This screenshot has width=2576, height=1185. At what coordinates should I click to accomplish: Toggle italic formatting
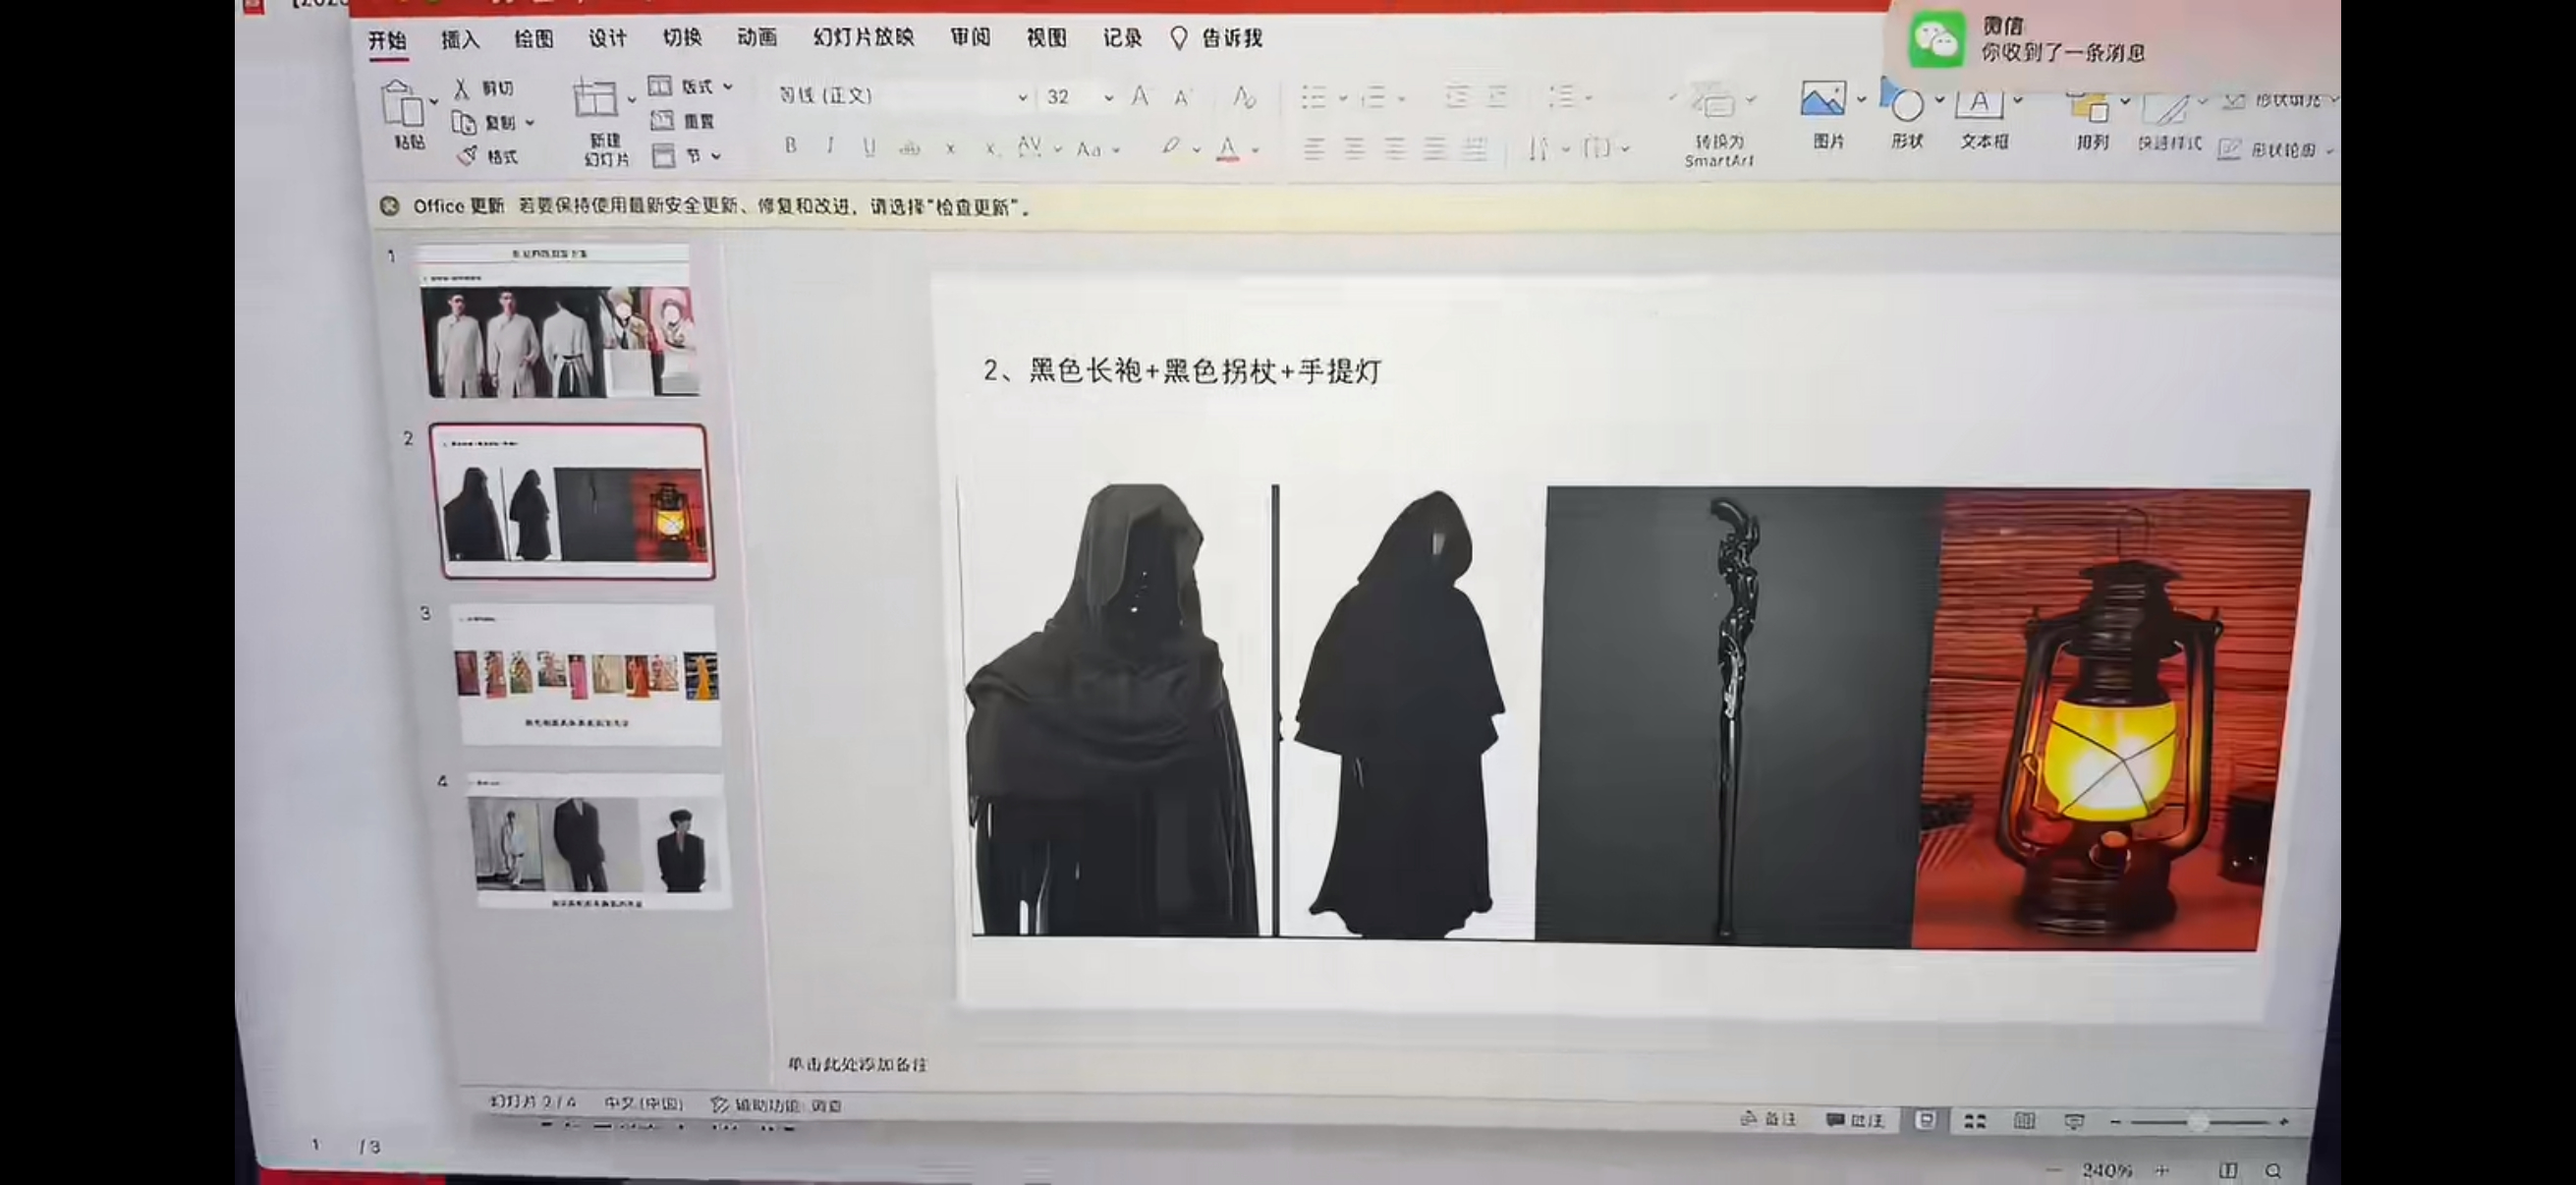coord(830,146)
